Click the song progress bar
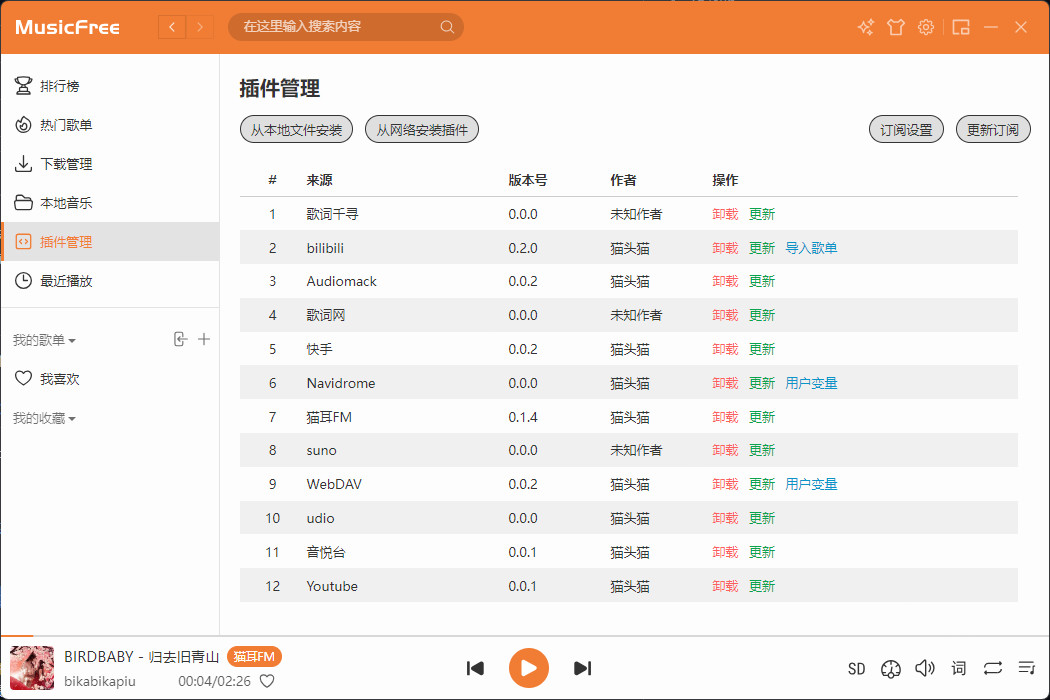1050x700 pixels. click(x=525, y=636)
